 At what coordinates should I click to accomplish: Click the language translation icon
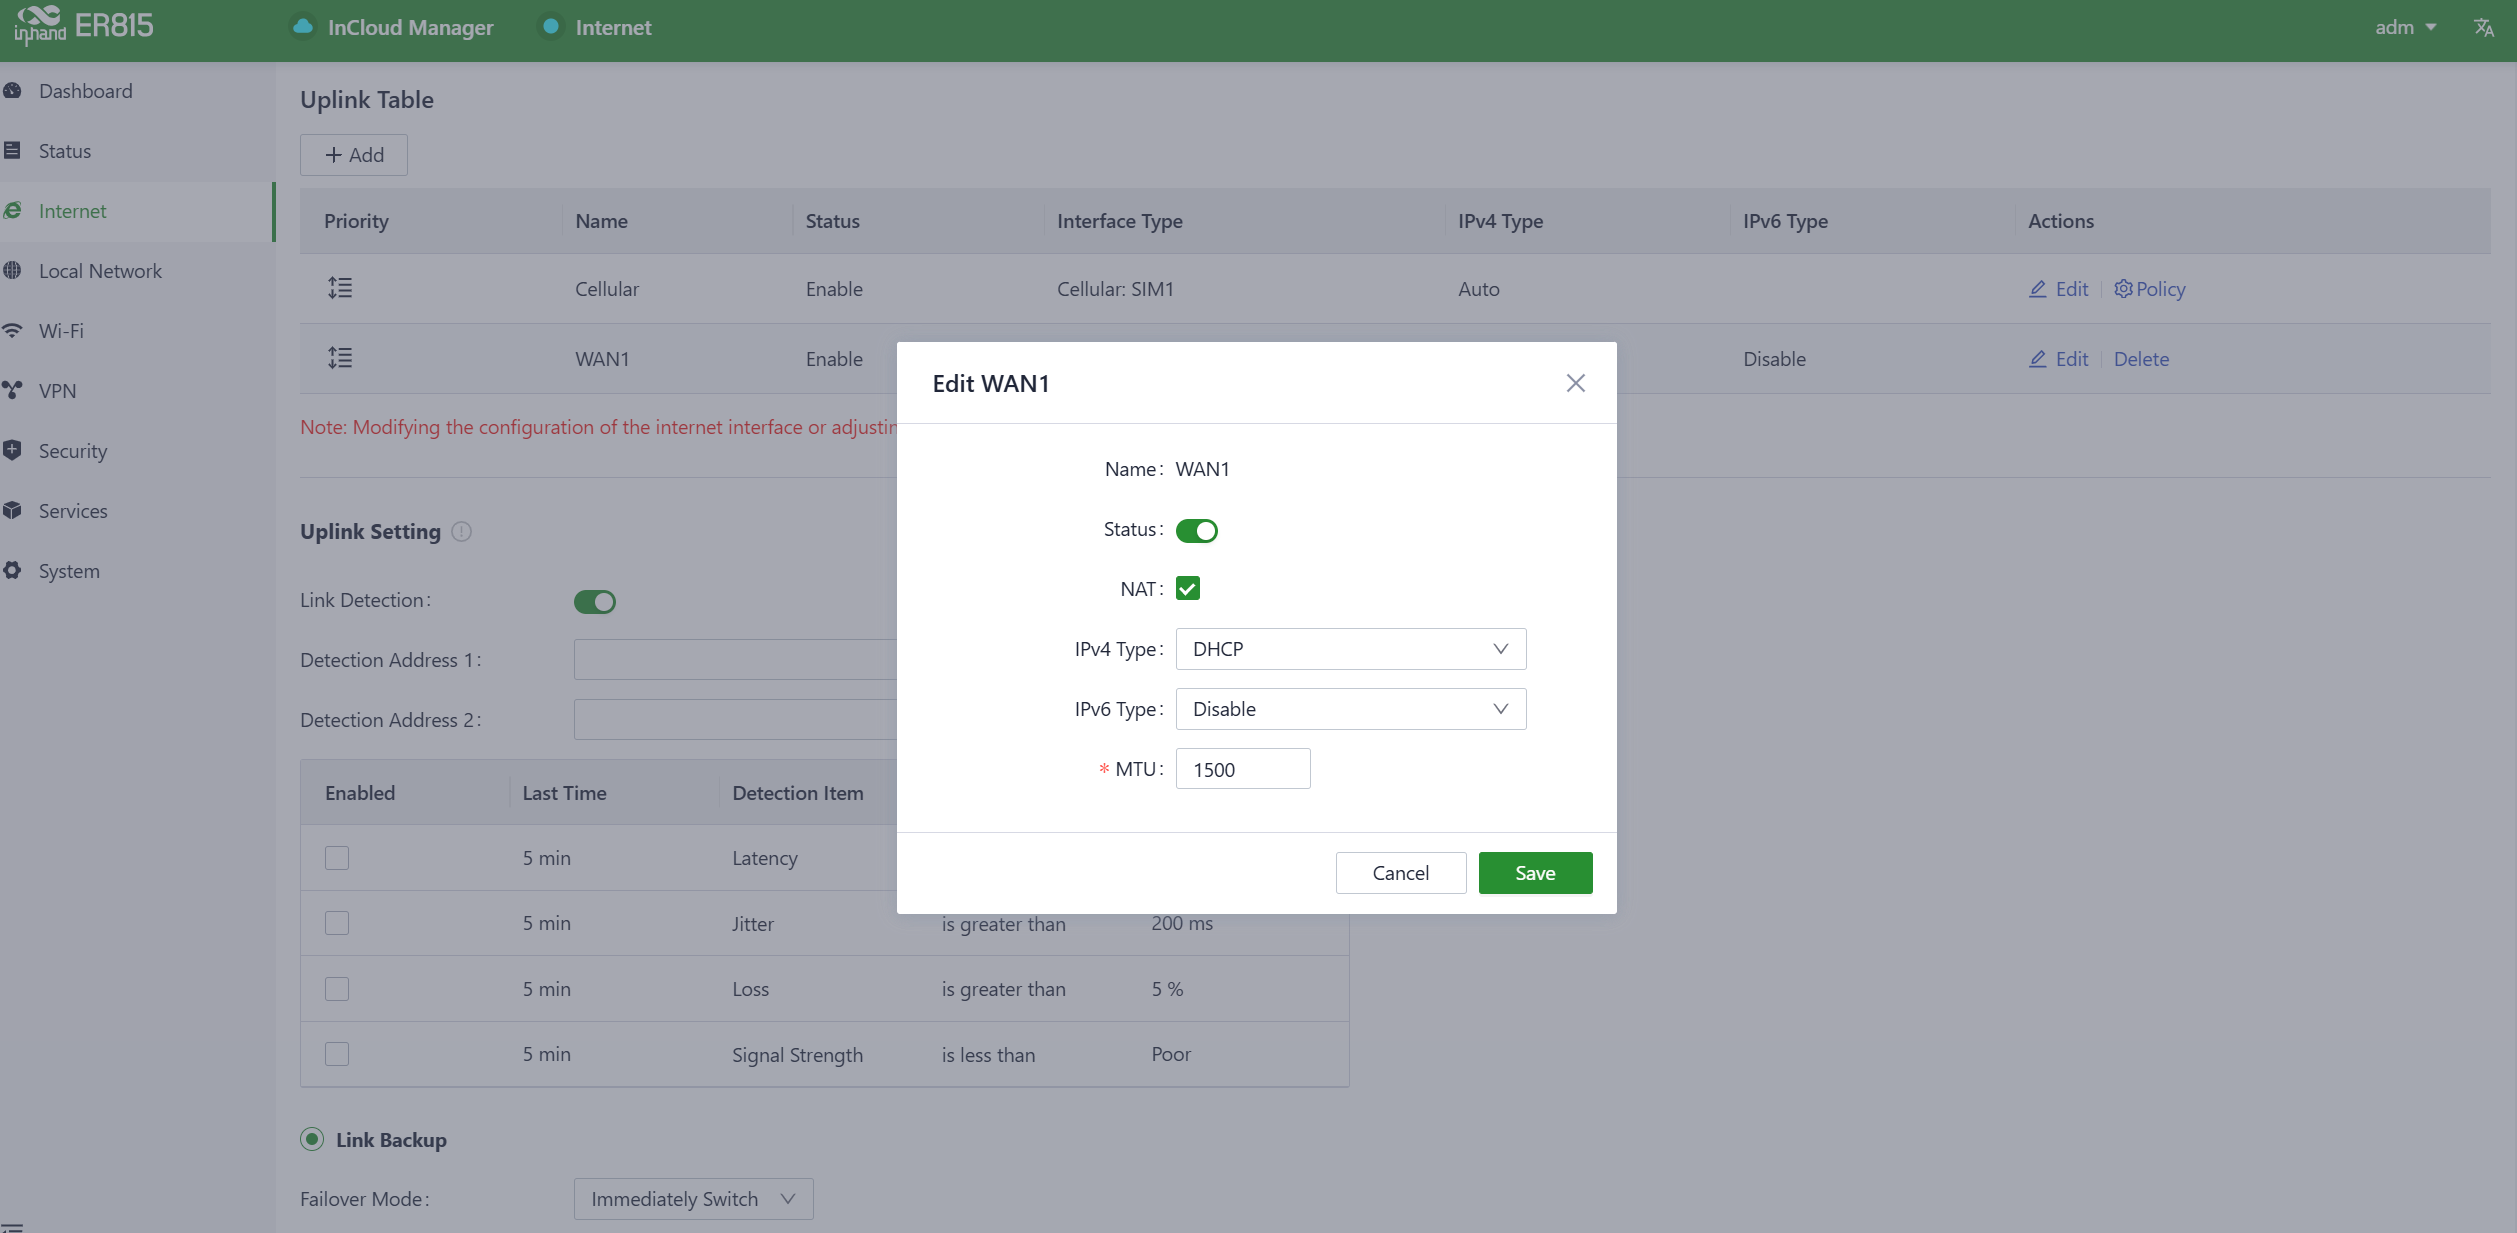click(2484, 27)
